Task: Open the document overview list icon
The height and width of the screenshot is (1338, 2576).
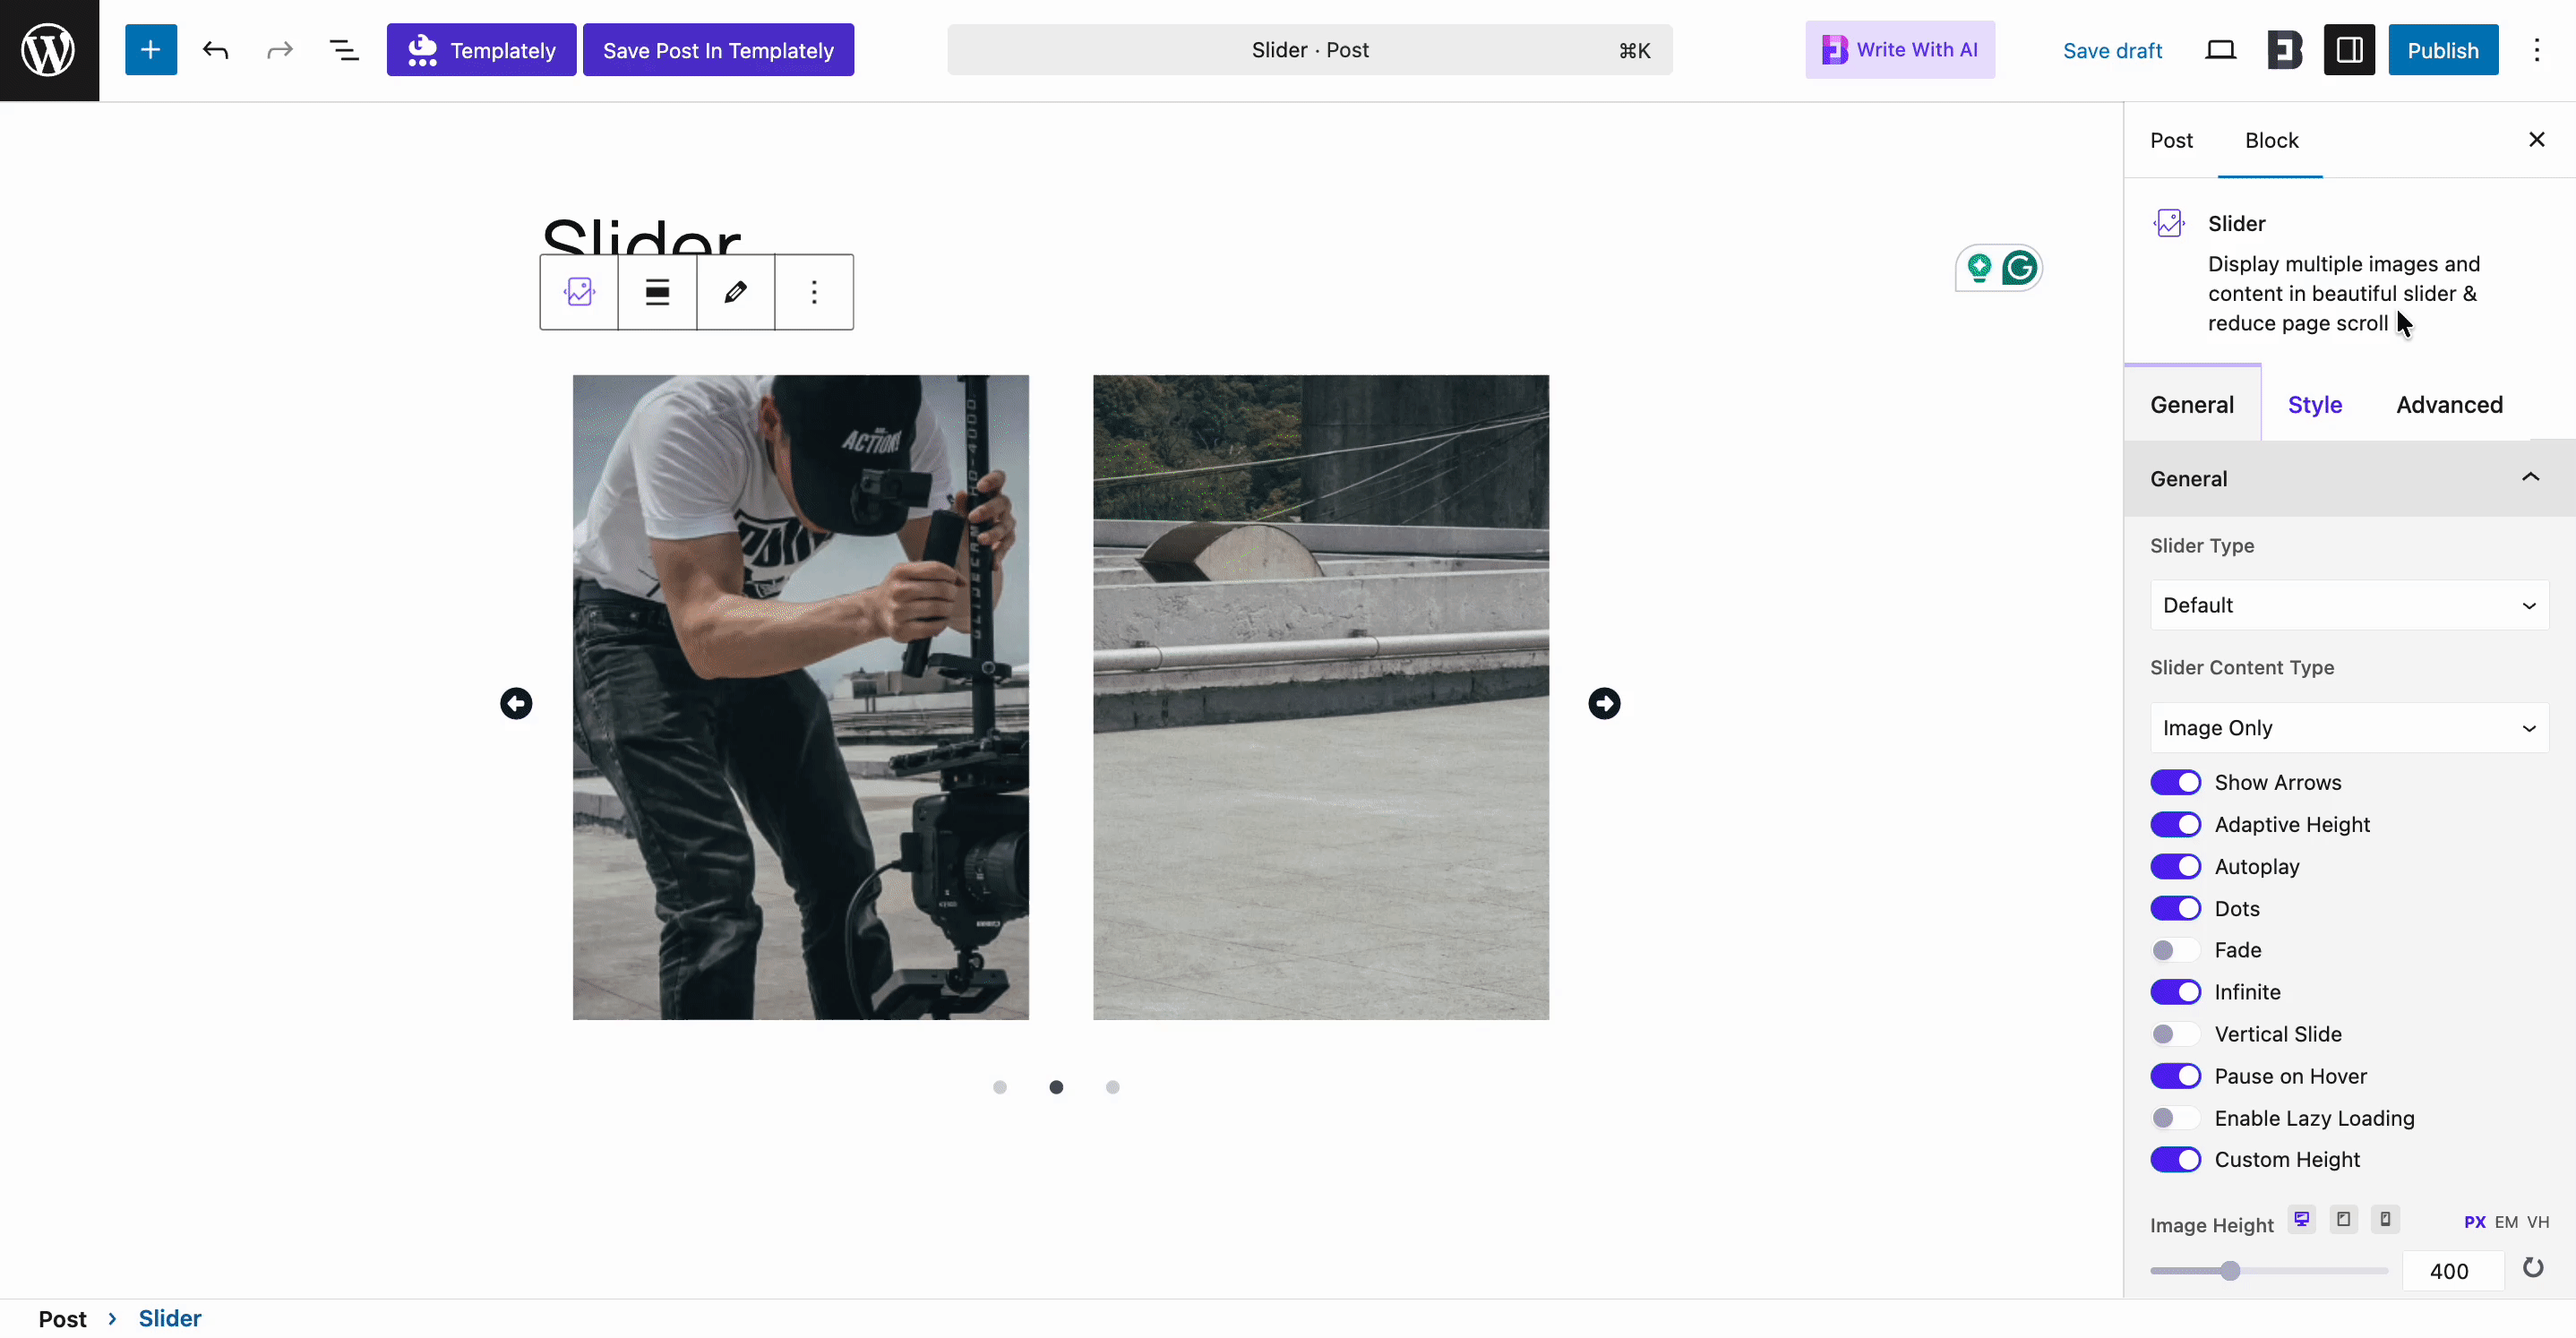Action: point(344,50)
